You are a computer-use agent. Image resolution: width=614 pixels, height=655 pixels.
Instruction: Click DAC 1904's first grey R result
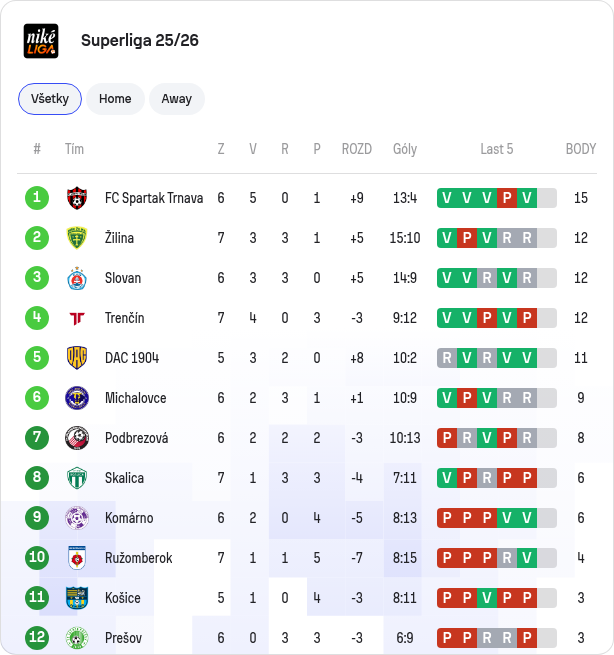pyautogui.click(x=447, y=358)
